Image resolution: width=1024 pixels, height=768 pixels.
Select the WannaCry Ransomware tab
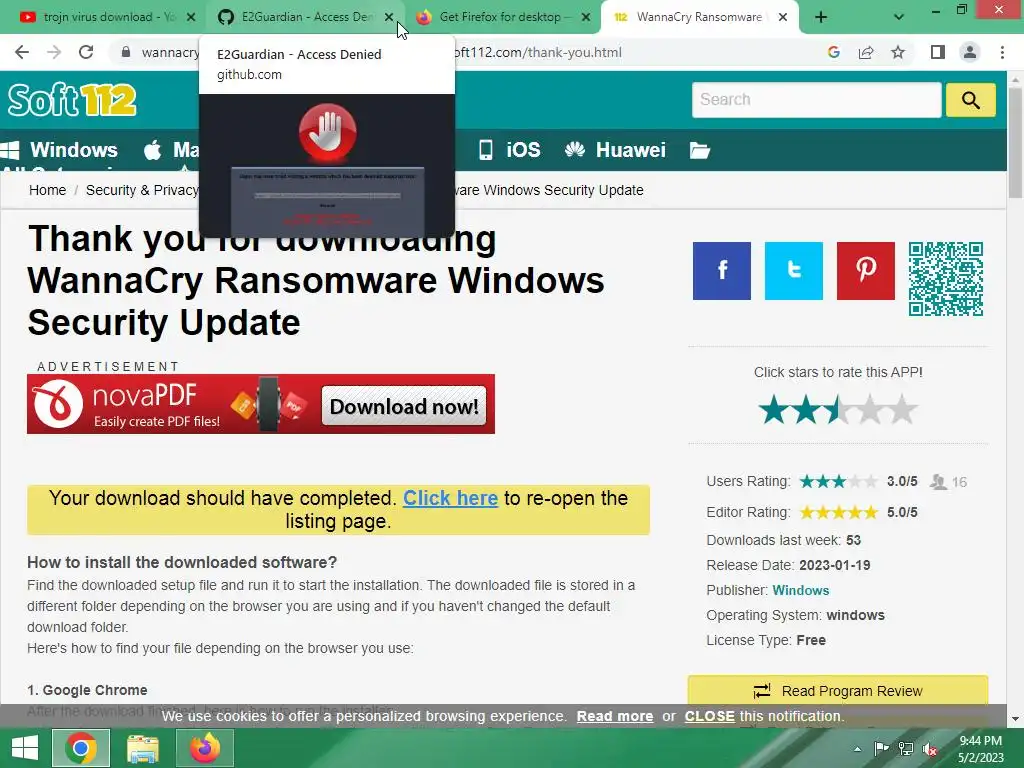tap(699, 17)
